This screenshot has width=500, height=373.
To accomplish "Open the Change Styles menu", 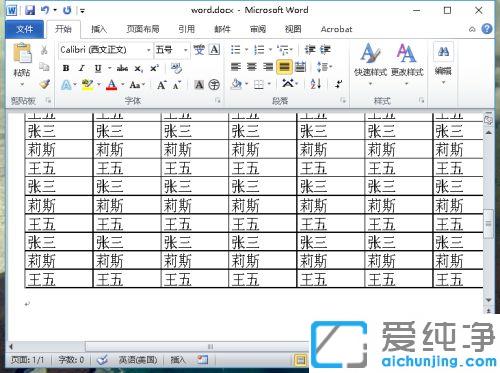I will click(x=407, y=63).
